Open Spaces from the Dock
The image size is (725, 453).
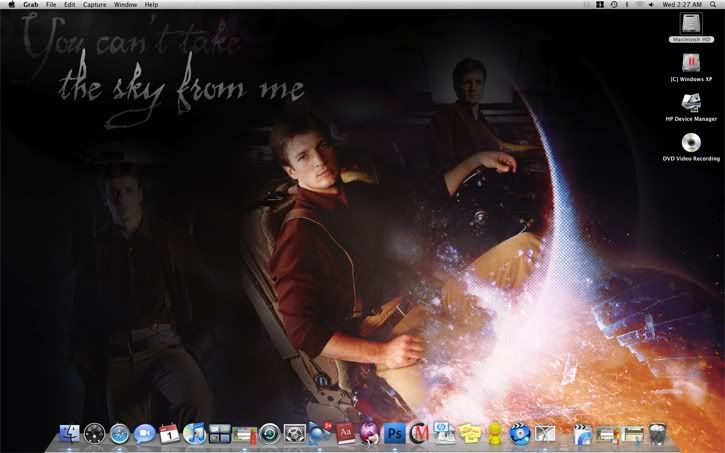click(220, 435)
